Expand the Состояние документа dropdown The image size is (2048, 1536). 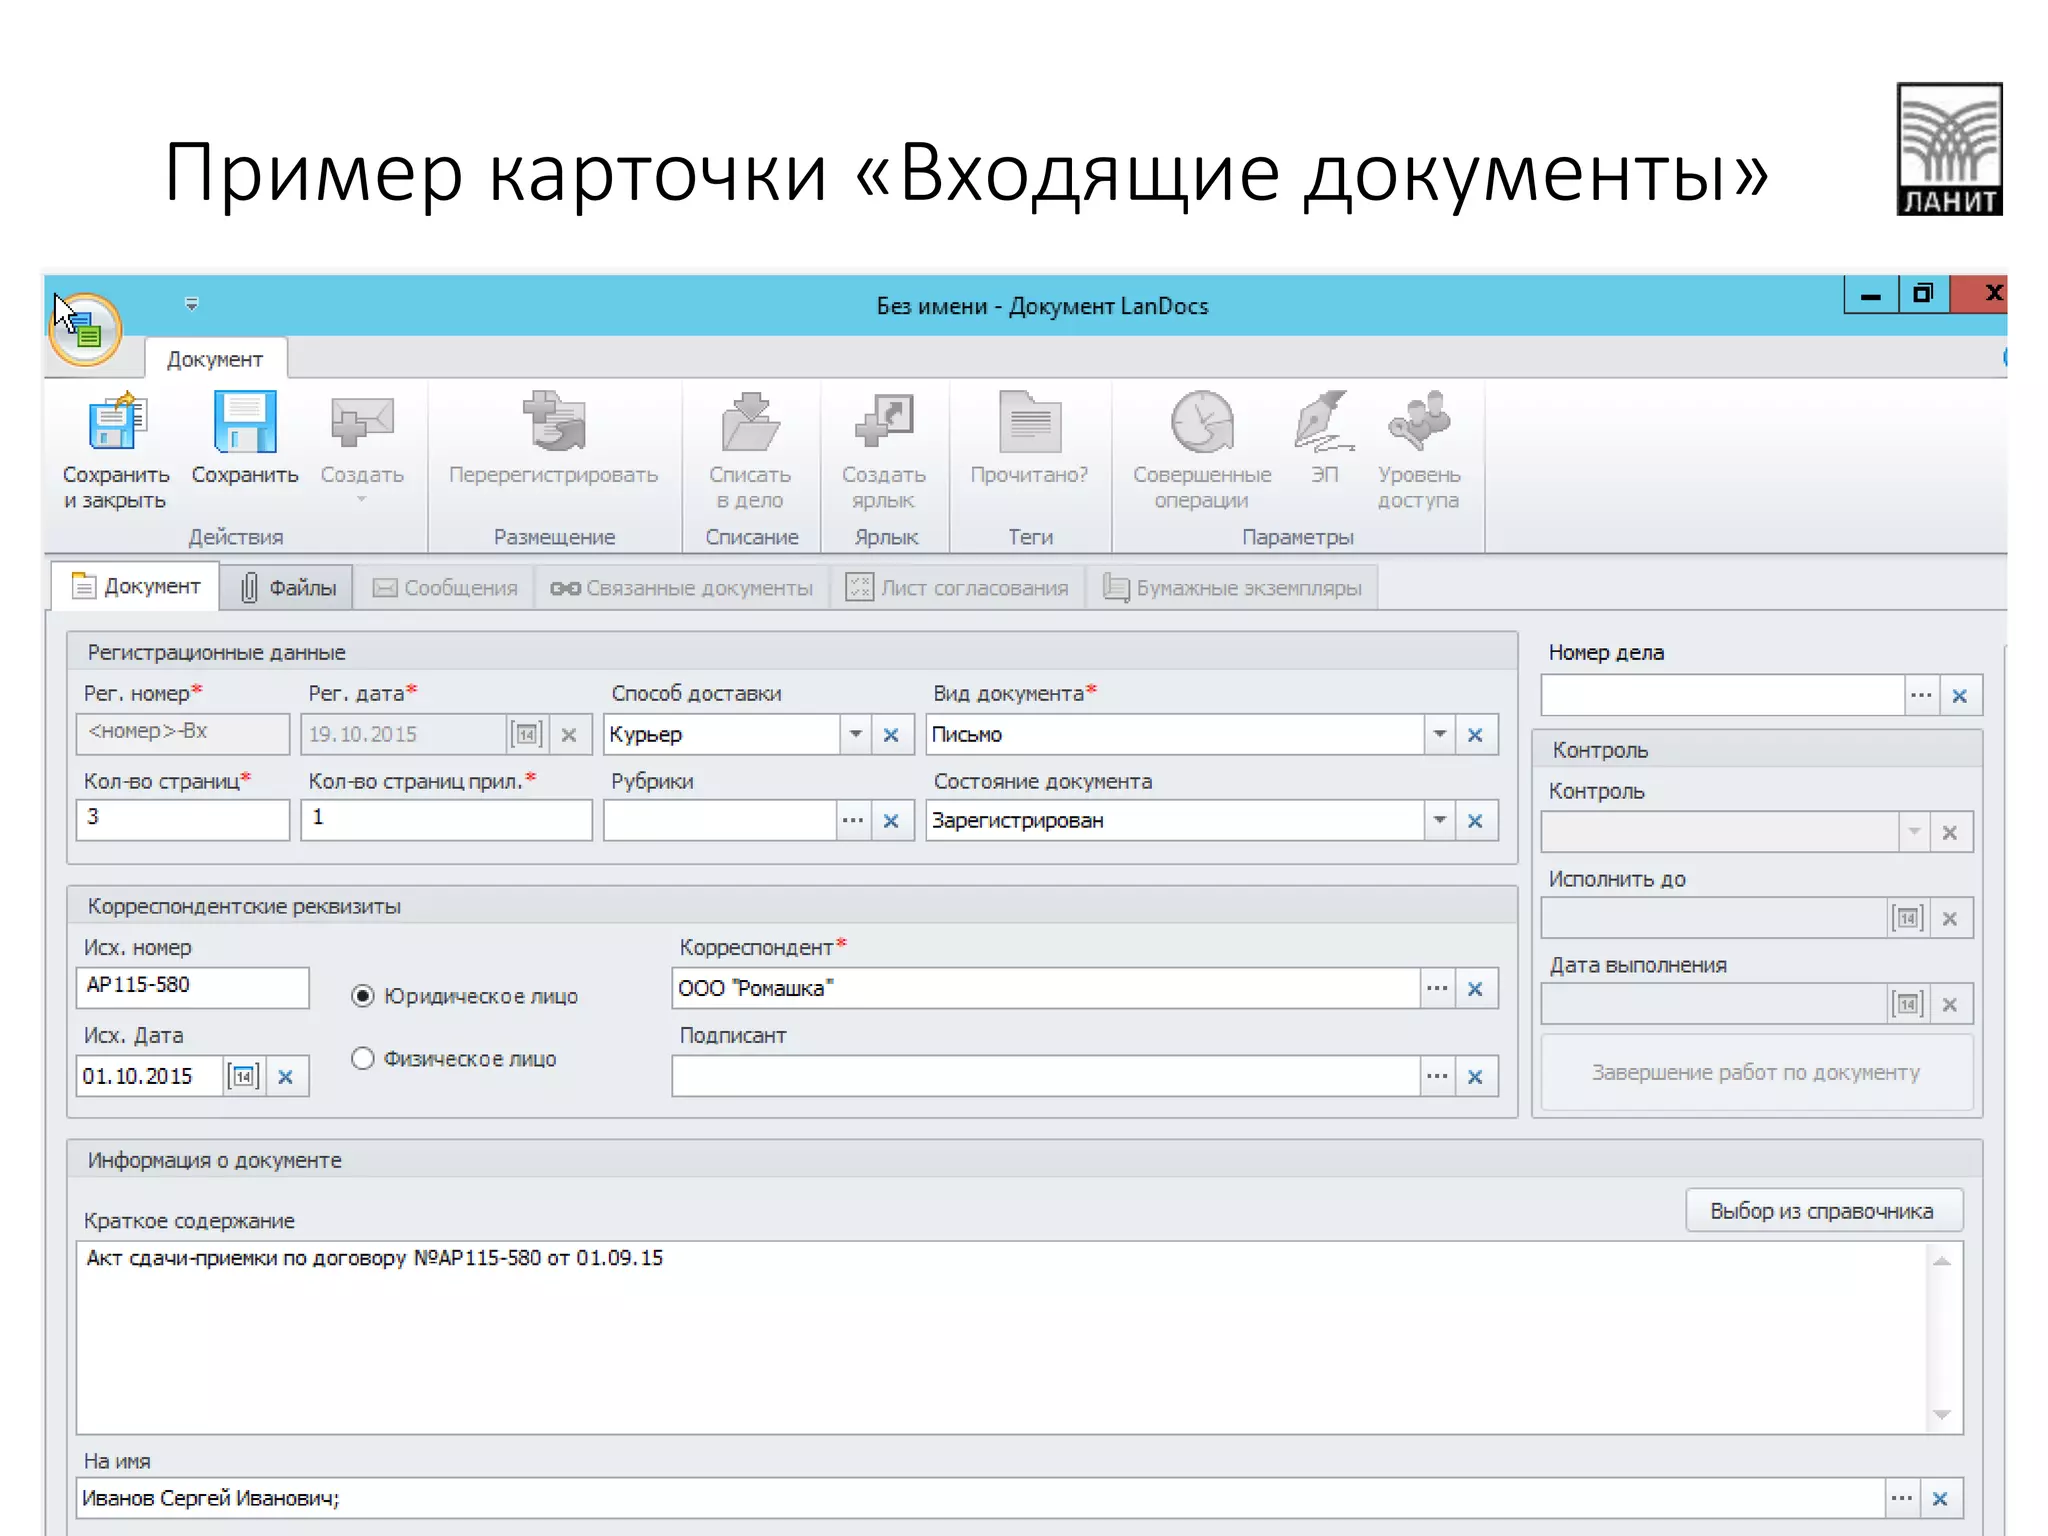pos(1439,821)
